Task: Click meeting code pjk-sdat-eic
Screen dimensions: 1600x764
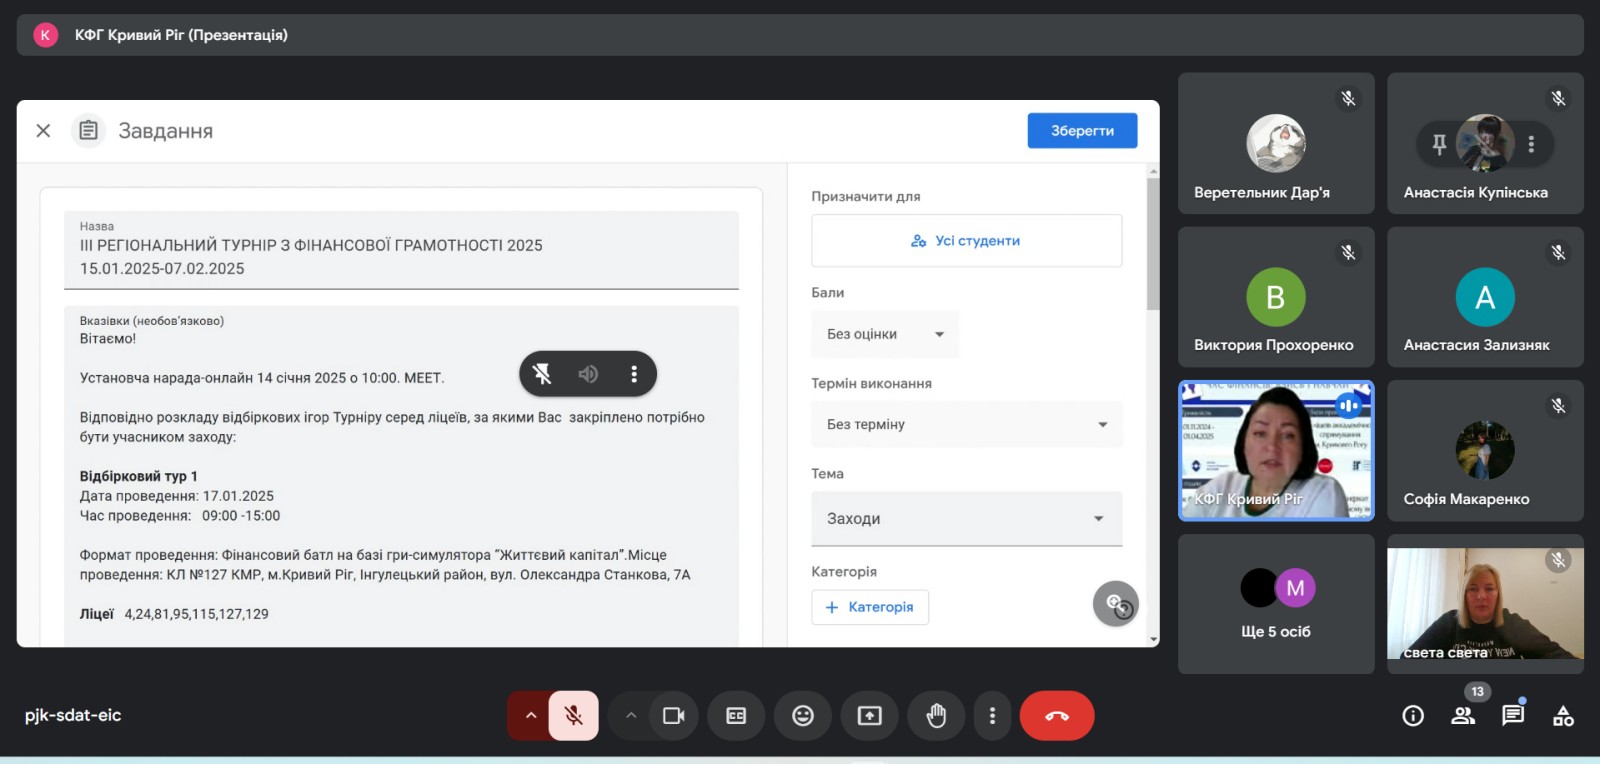Action: click(x=73, y=716)
